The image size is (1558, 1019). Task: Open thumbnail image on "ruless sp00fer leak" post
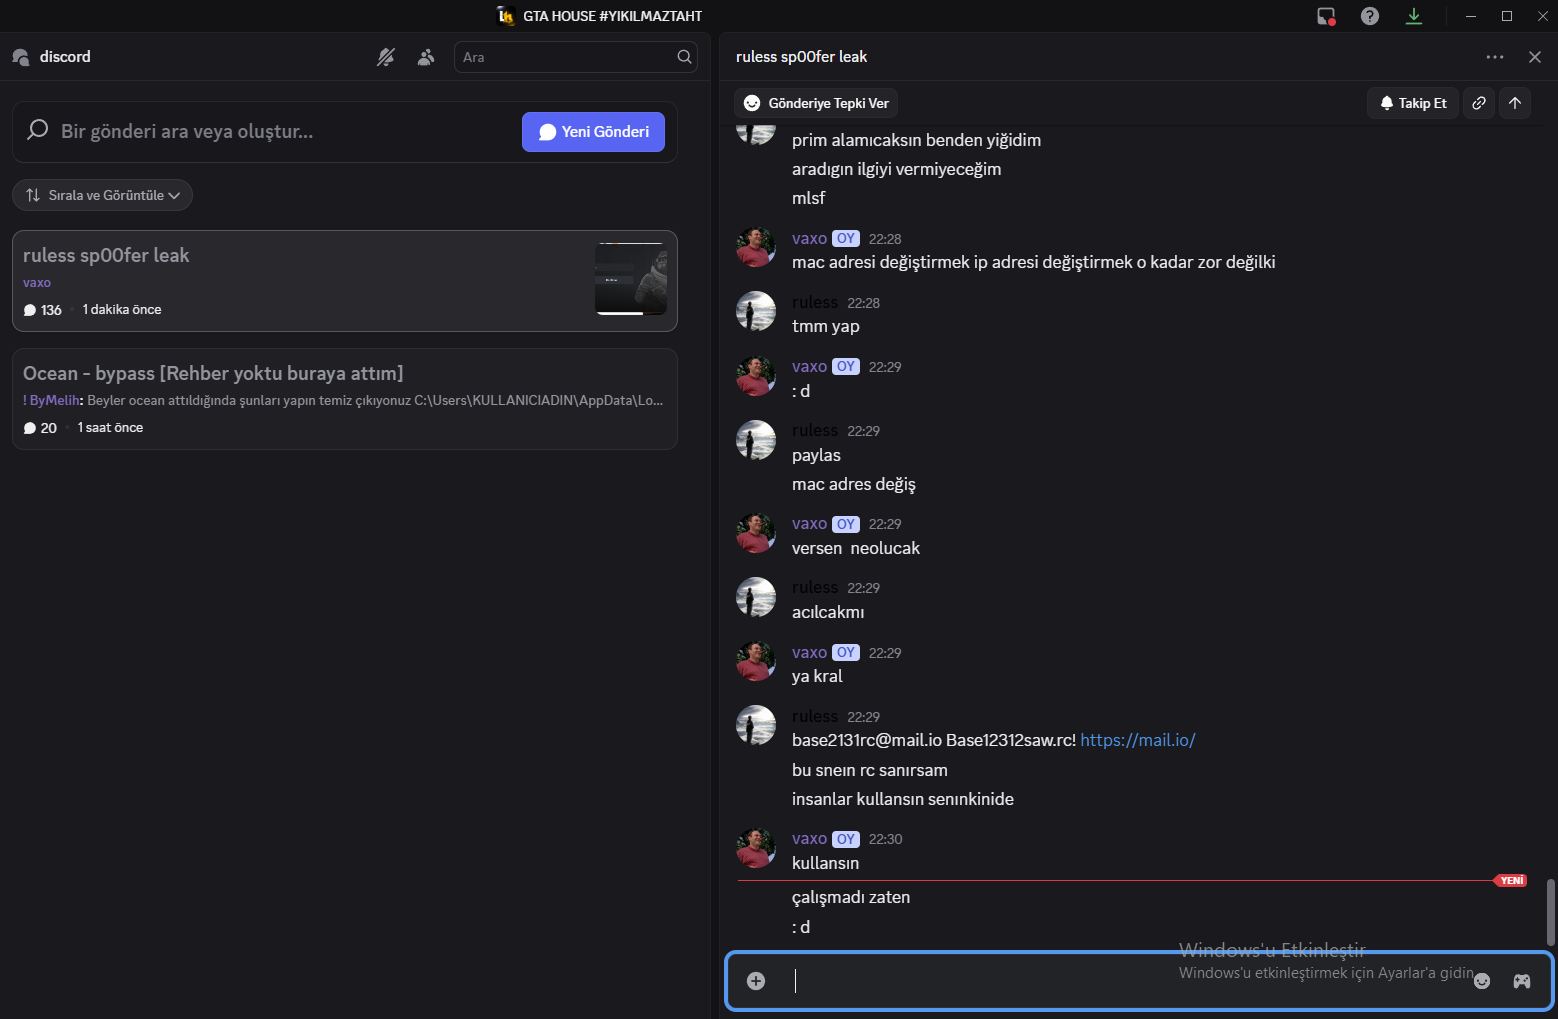tap(631, 279)
